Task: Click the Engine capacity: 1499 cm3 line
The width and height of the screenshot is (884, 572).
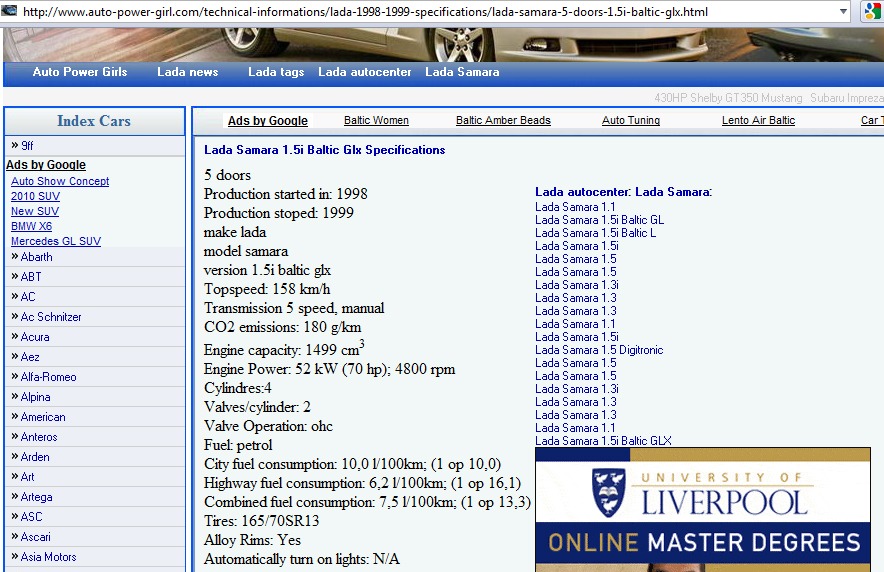Action: (x=284, y=349)
